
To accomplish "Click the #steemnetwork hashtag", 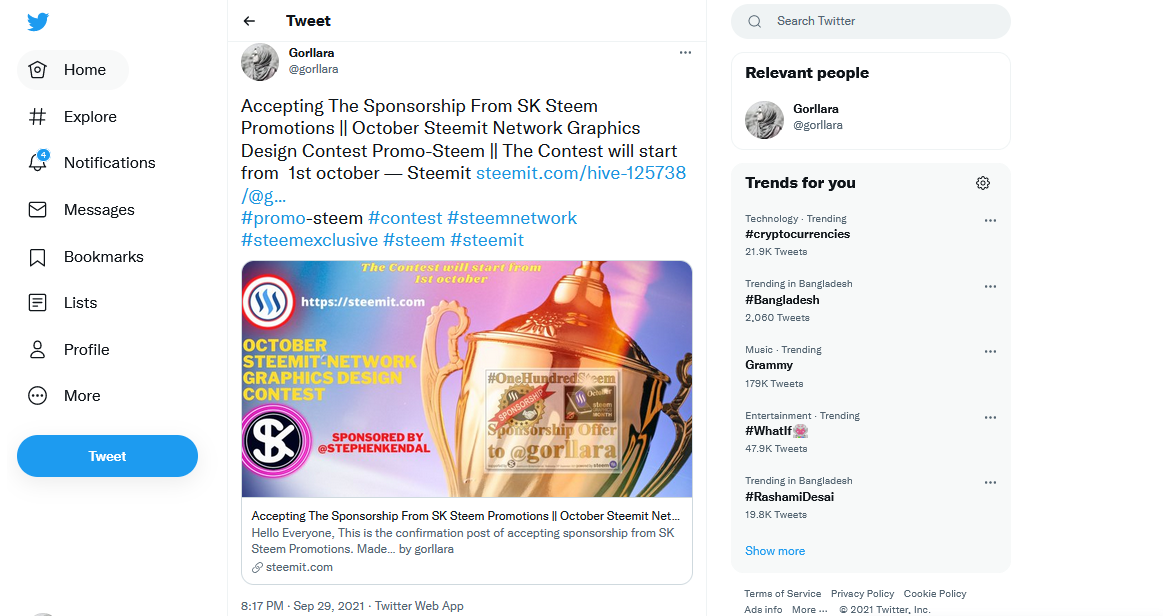I will [x=512, y=218].
